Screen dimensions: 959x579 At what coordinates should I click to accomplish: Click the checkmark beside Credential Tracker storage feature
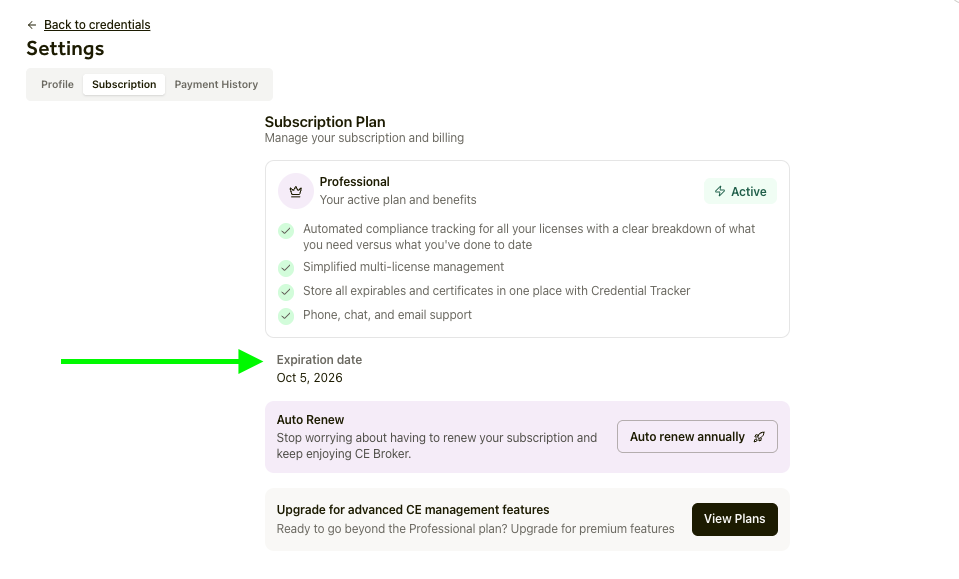tap(285, 292)
